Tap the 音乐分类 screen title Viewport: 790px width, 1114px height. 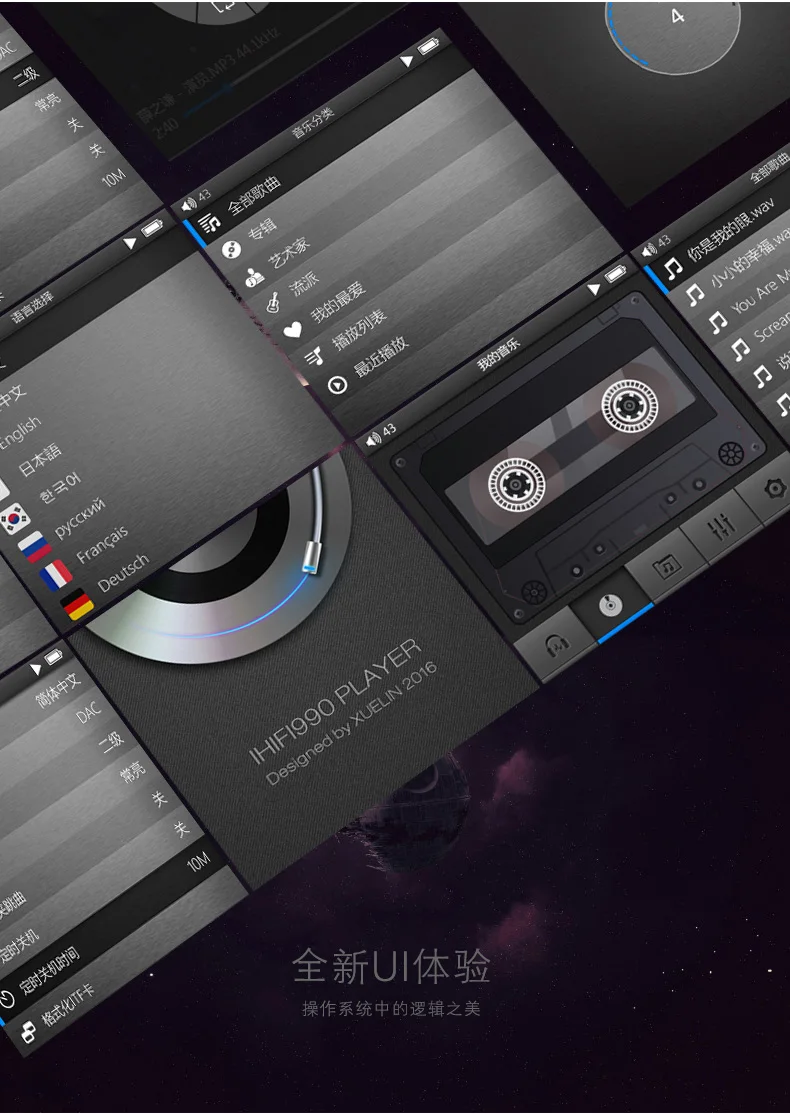pyautogui.click(x=313, y=122)
